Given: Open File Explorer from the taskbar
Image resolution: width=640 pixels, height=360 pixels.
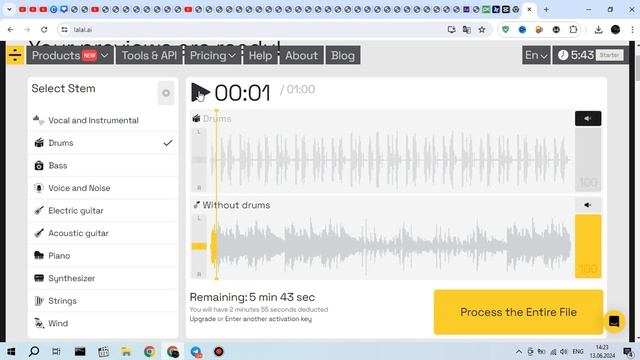Looking at the screenshot, I should [126, 351].
